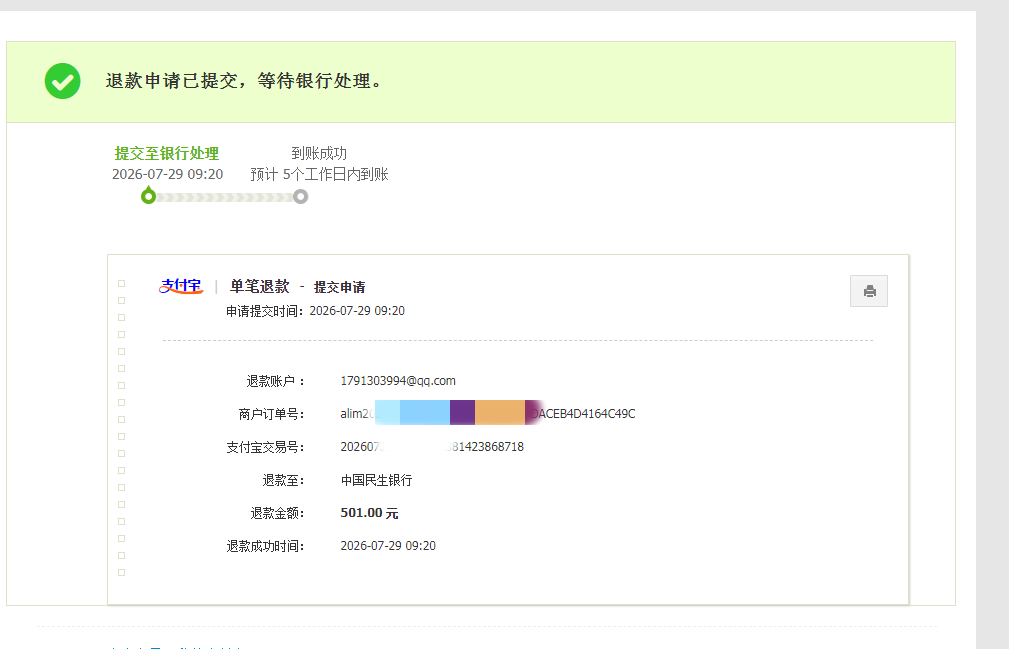Click the 单笔退款 heading

click(x=260, y=287)
